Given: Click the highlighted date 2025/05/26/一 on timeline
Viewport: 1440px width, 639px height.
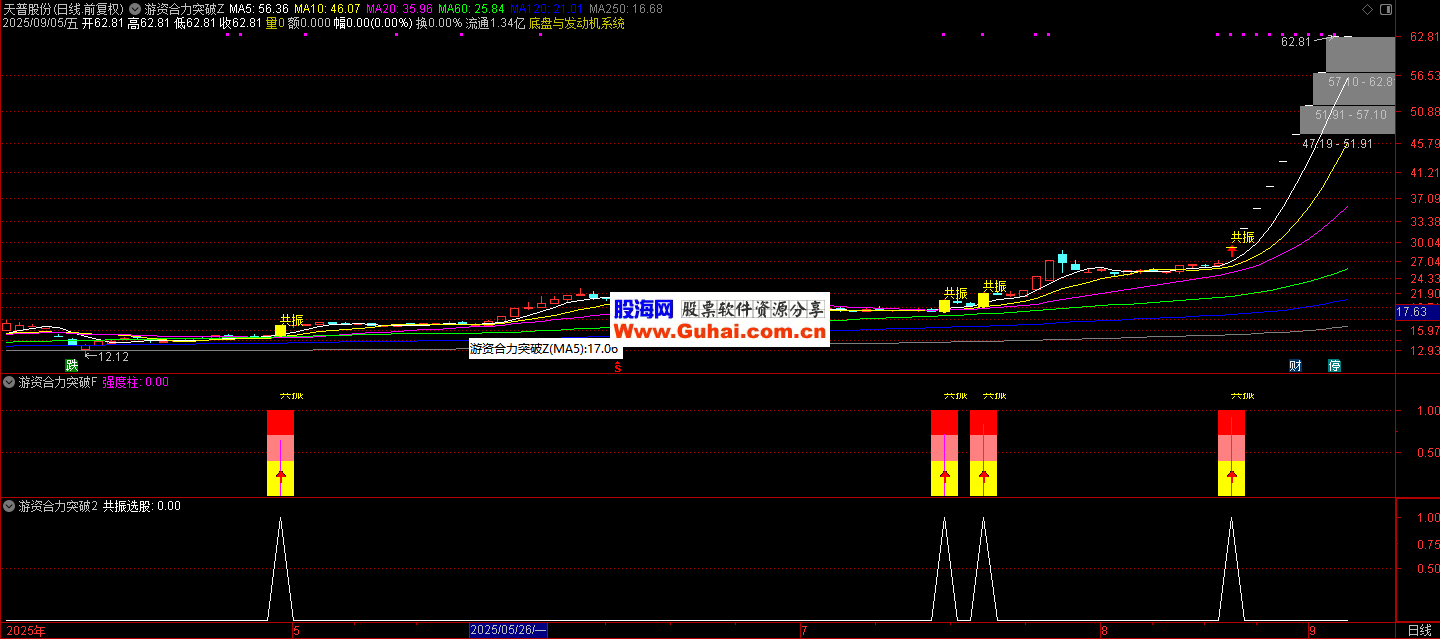Looking at the screenshot, I should point(509,630).
